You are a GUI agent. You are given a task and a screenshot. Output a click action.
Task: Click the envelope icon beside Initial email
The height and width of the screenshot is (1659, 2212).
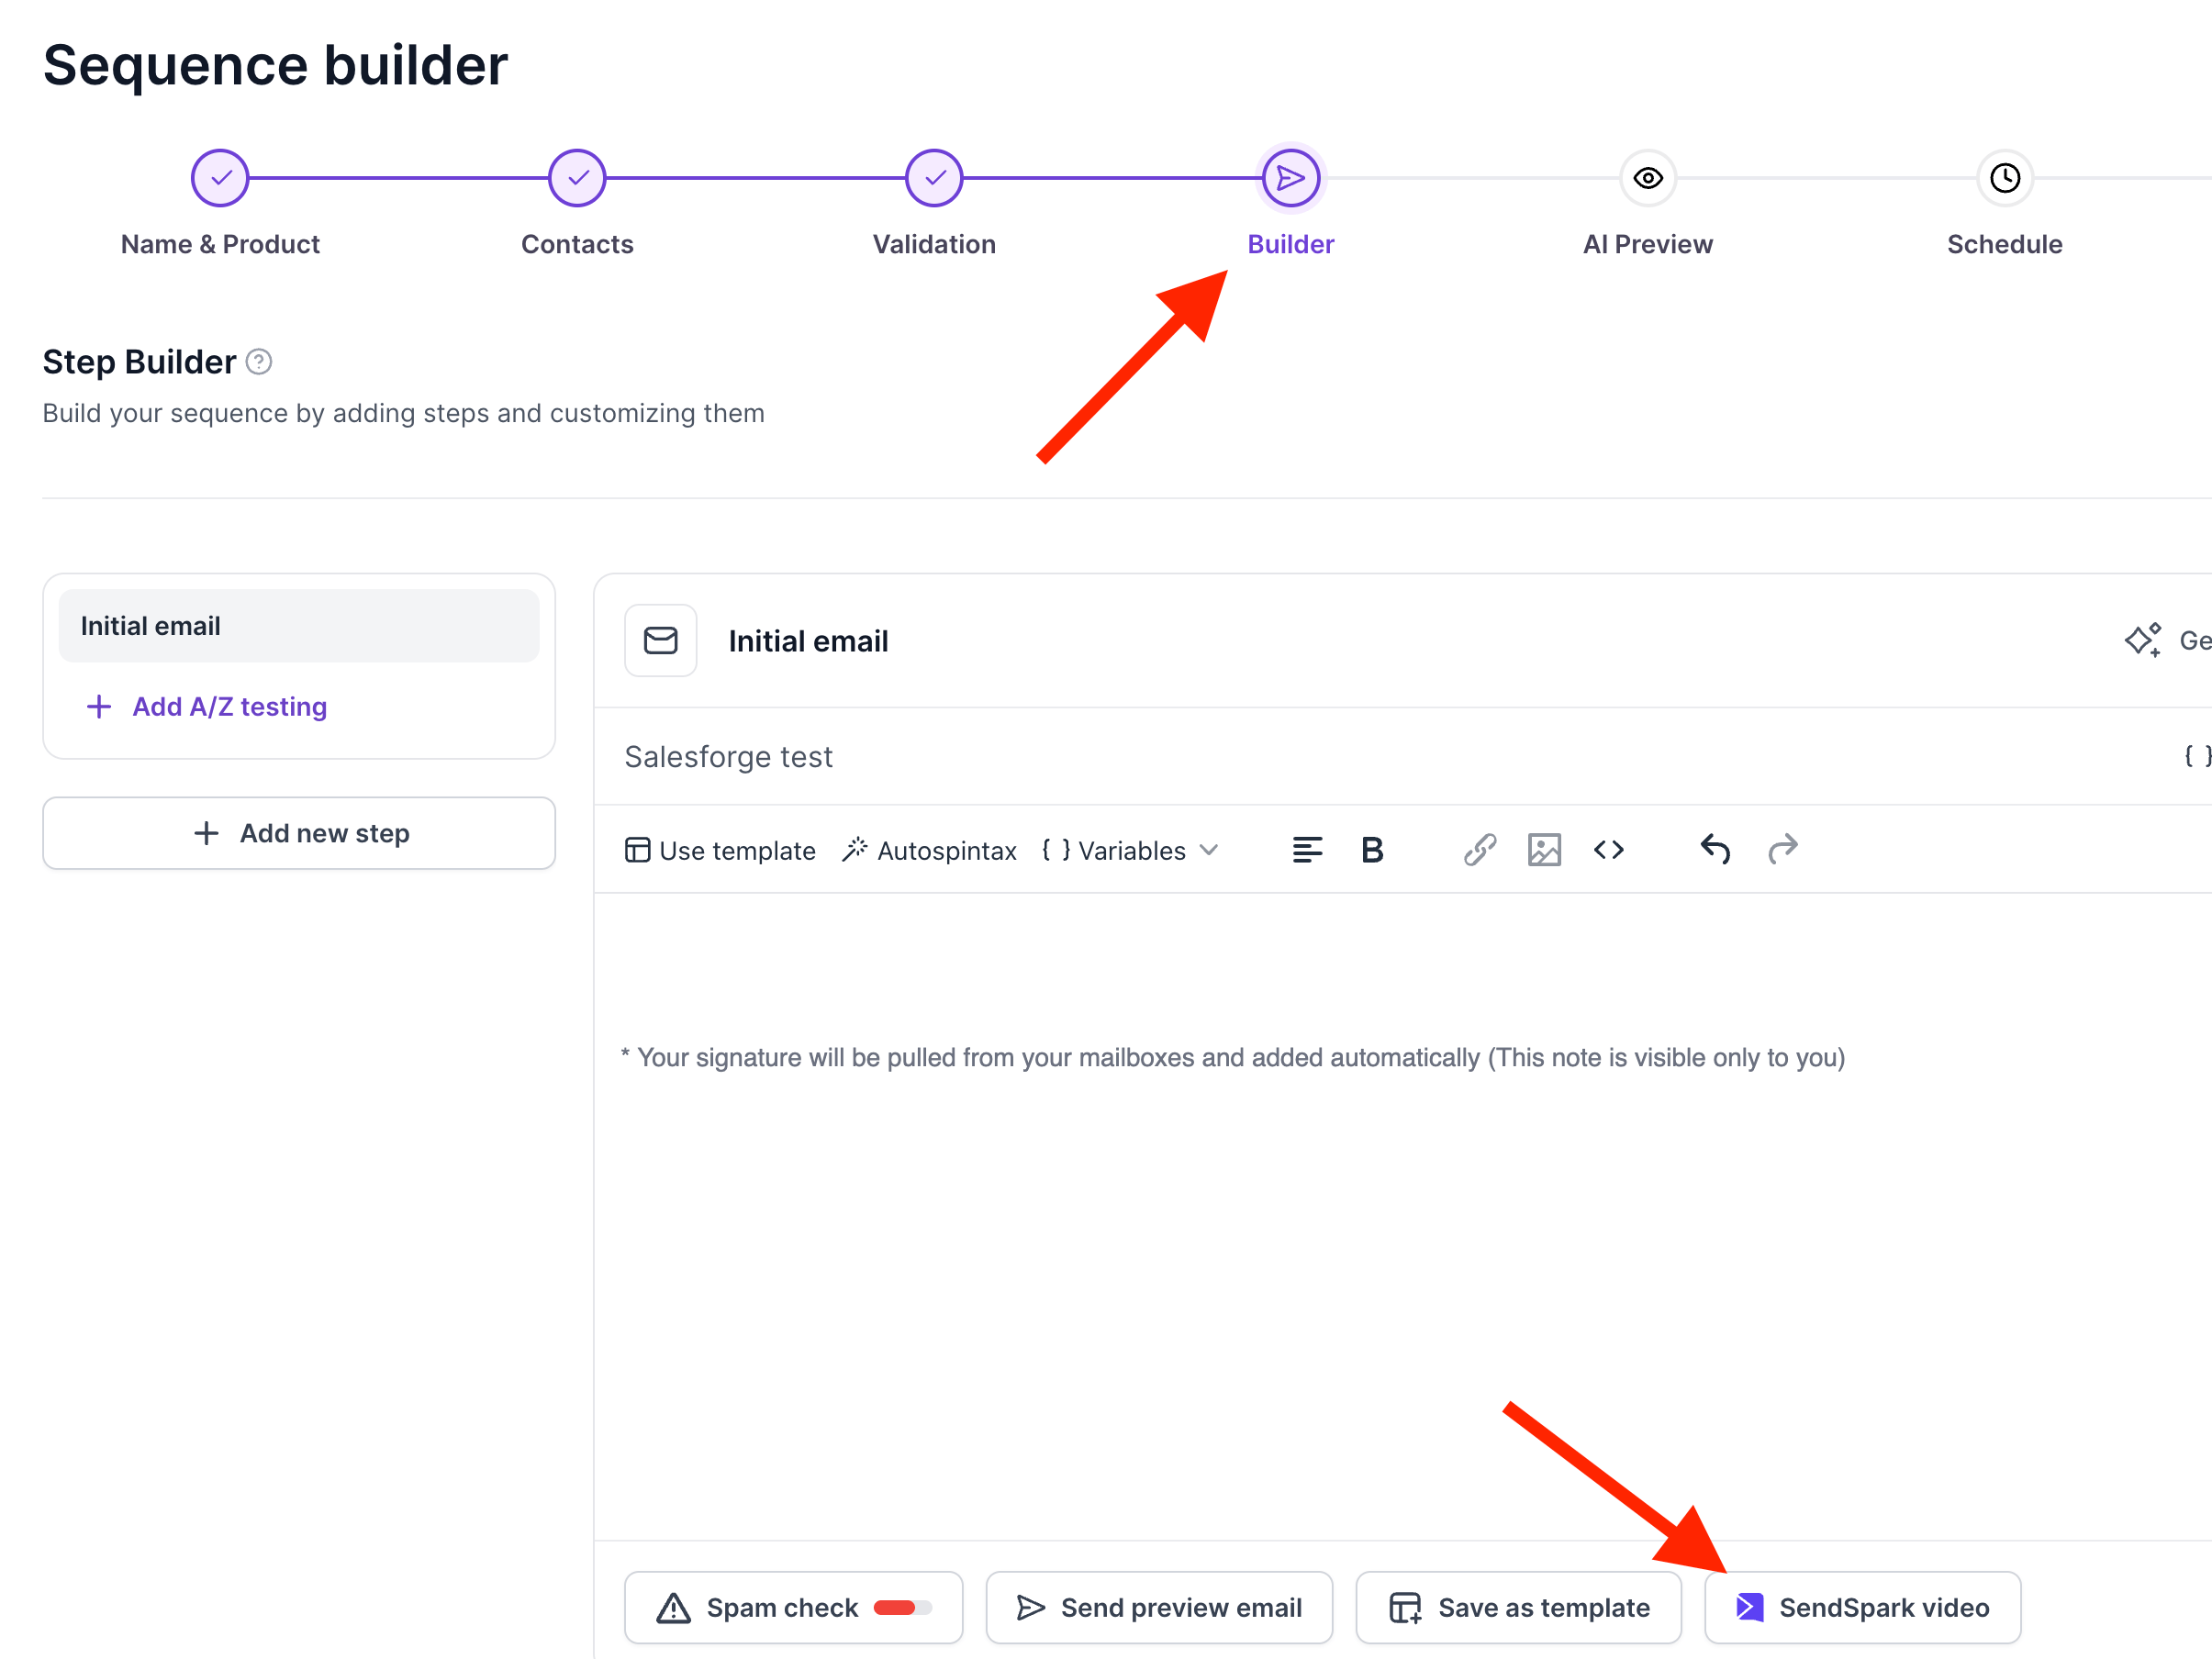pos(661,641)
